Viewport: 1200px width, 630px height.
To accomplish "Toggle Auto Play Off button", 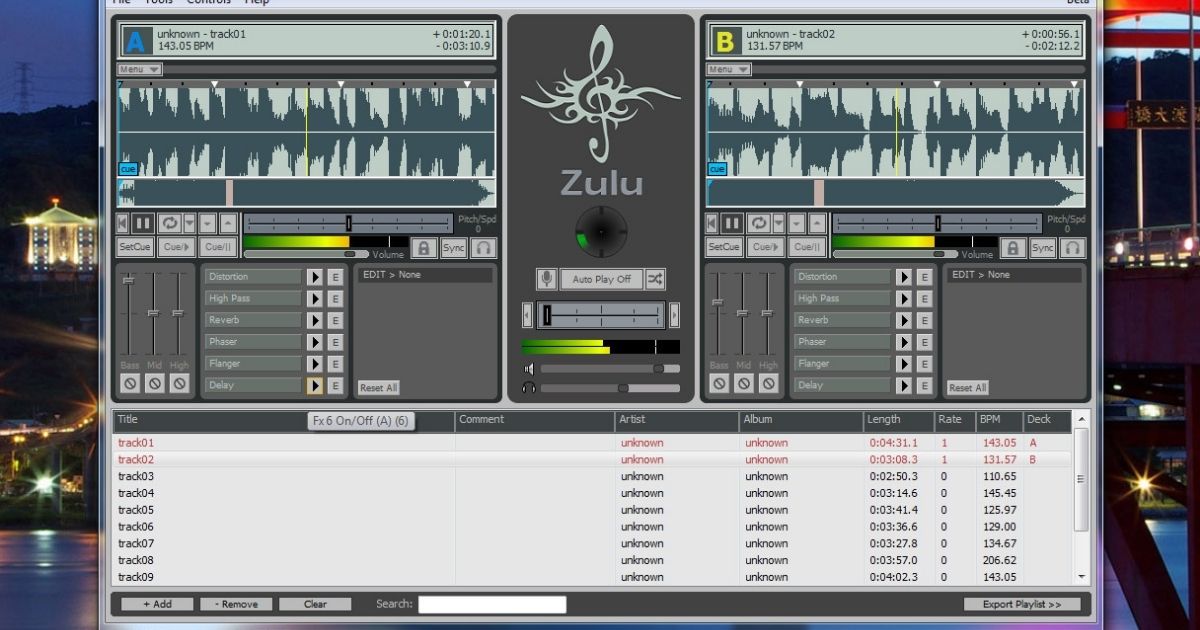I will 601,279.
